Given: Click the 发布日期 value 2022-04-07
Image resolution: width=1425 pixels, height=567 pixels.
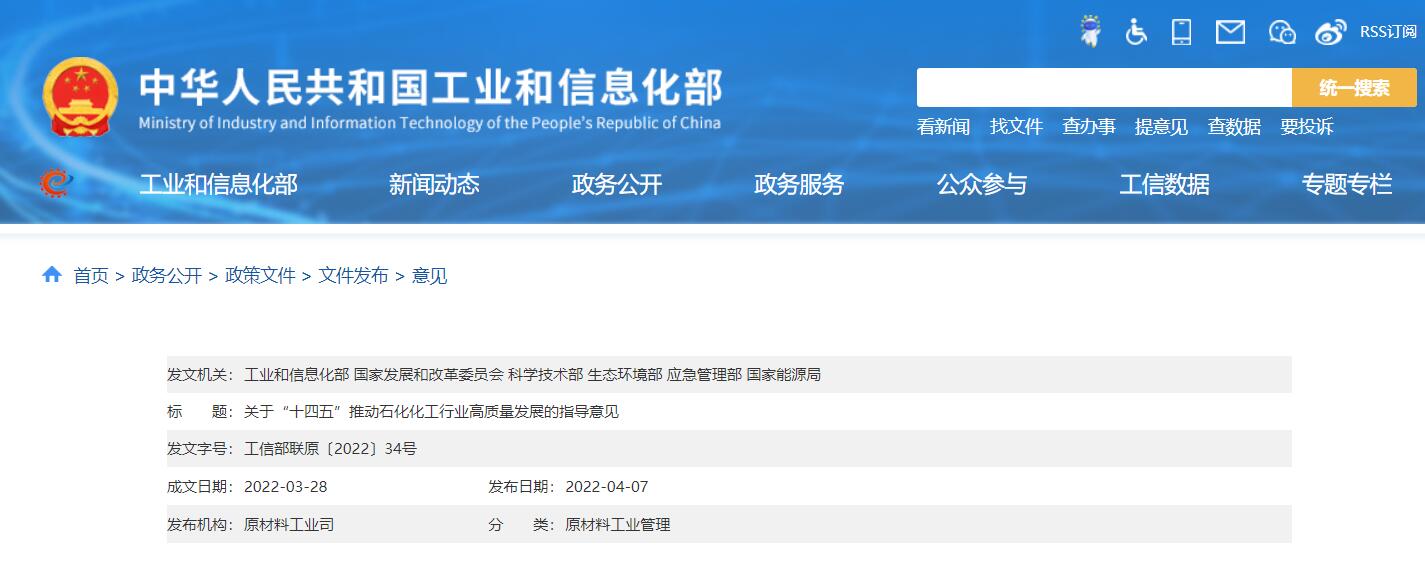Looking at the screenshot, I should tap(607, 487).
